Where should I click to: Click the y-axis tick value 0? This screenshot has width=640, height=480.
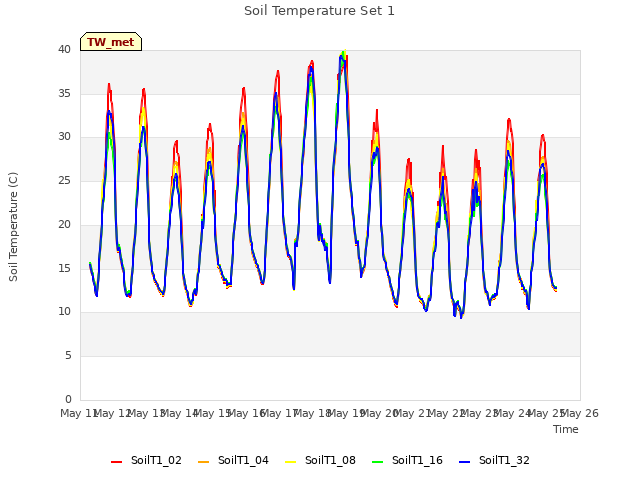pyautogui.click(x=68, y=399)
